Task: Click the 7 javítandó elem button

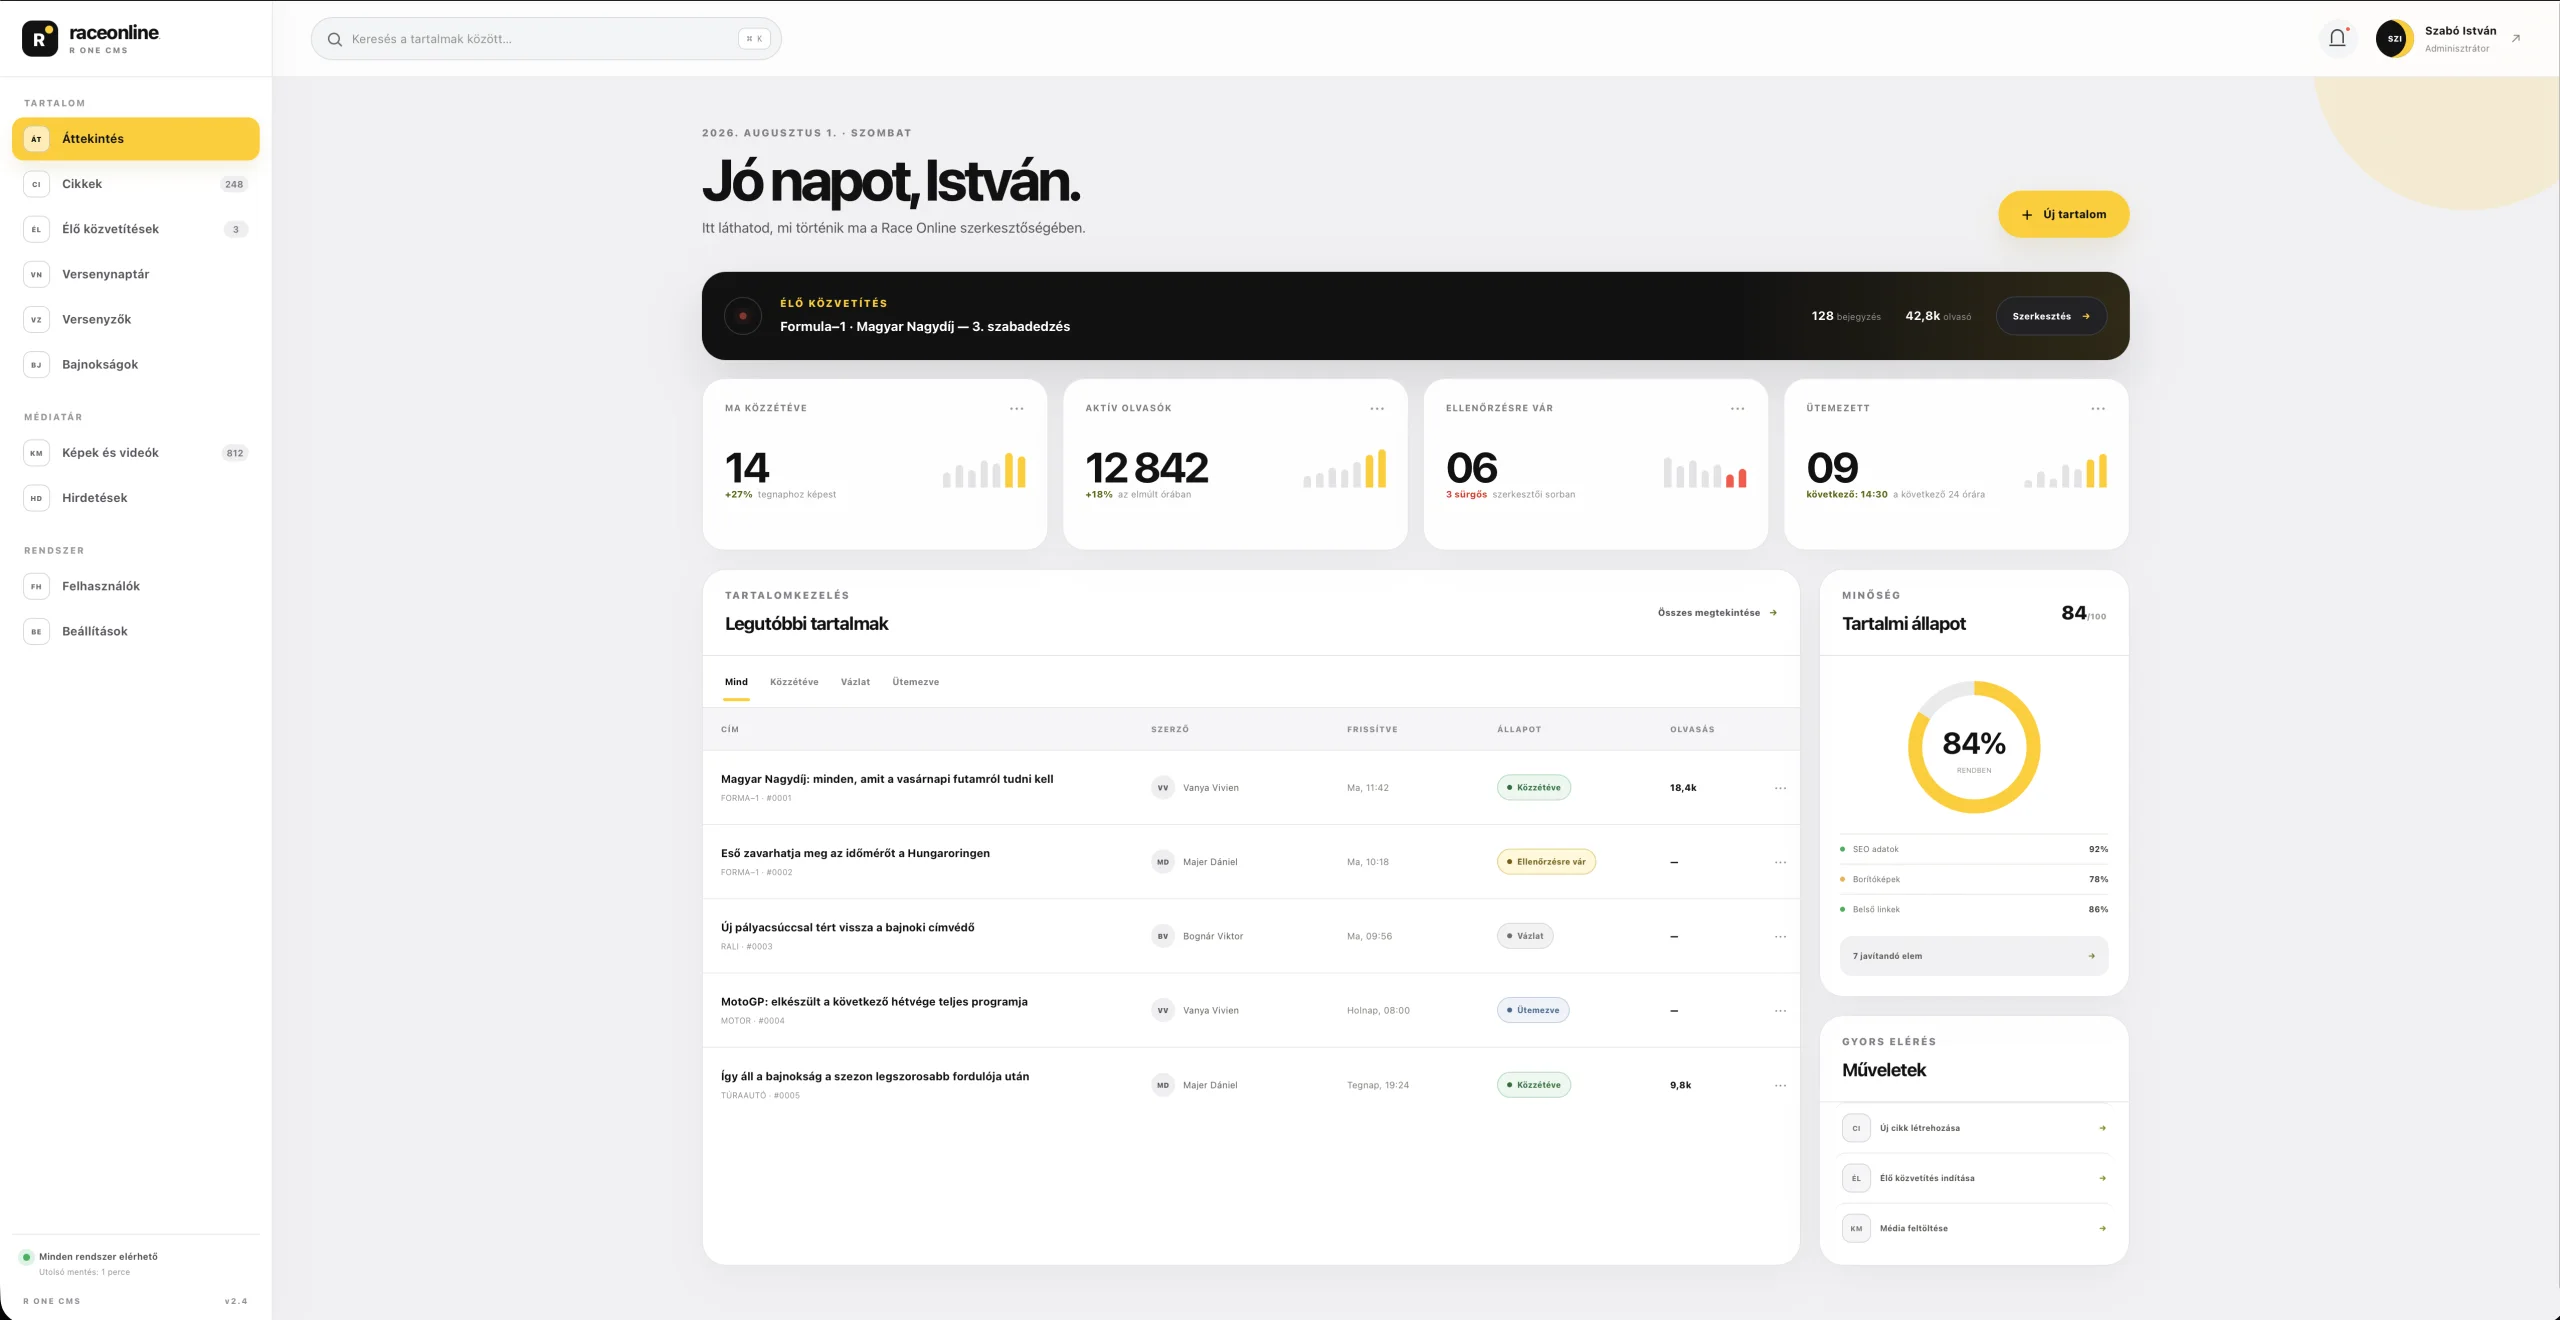Action: coord(1974,956)
